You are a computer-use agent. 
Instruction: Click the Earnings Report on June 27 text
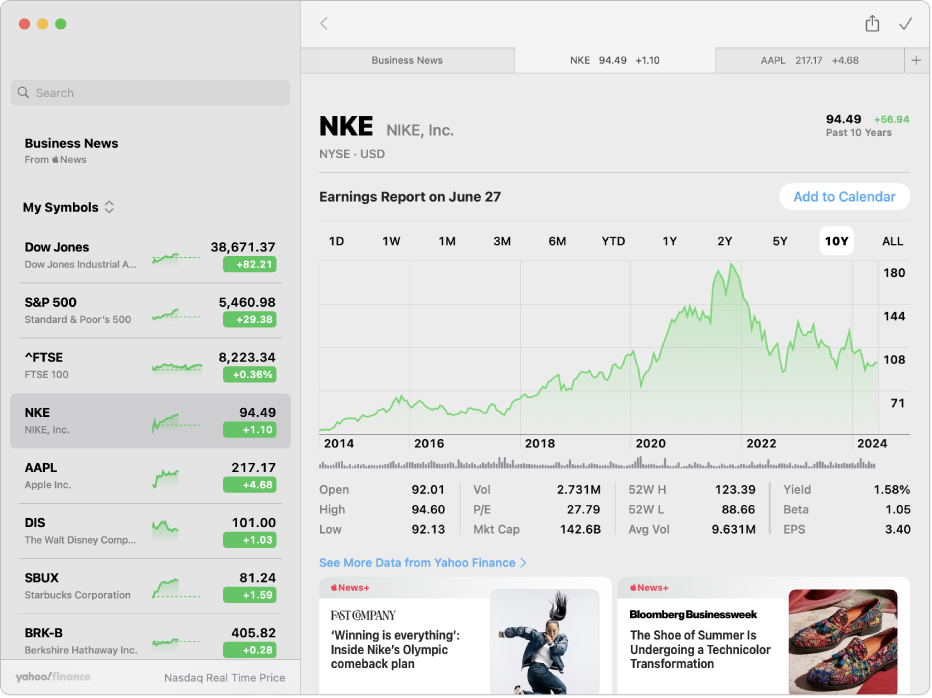[x=410, y=197]
